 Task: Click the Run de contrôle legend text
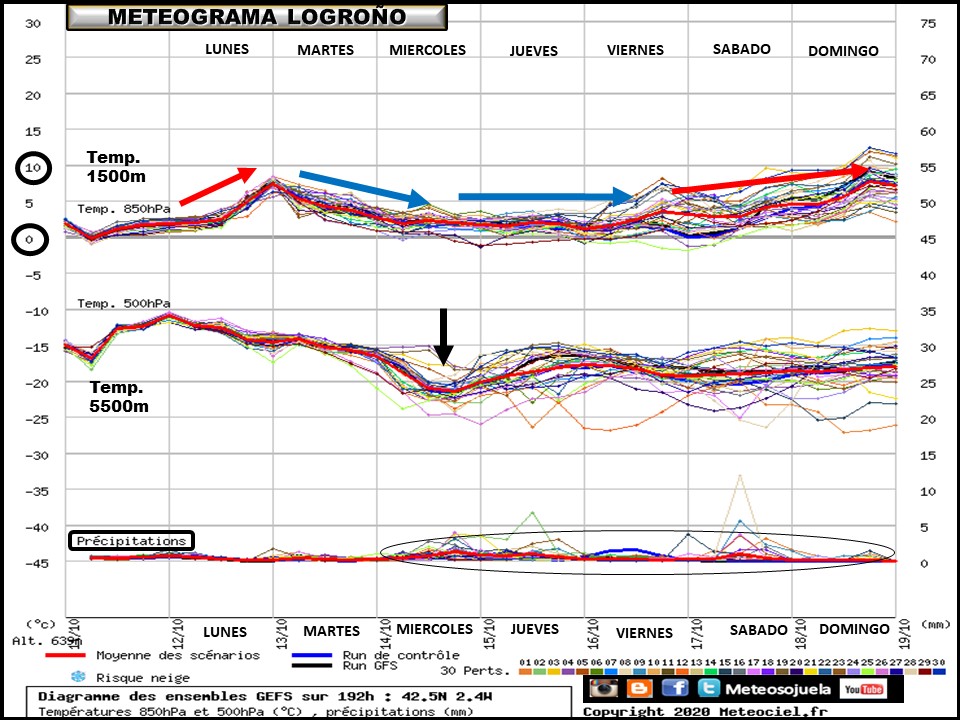click(x=401, y=655)
